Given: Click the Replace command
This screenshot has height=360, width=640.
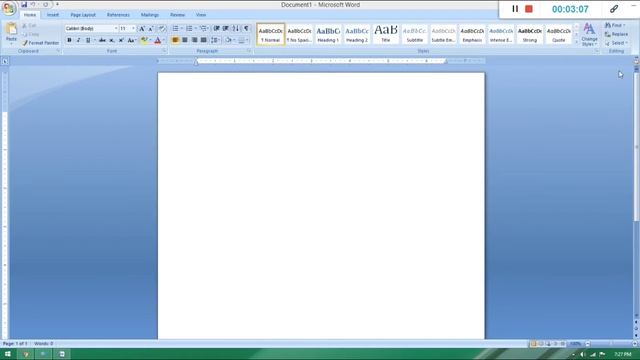Looking at the screenshot, I should 616,34.
